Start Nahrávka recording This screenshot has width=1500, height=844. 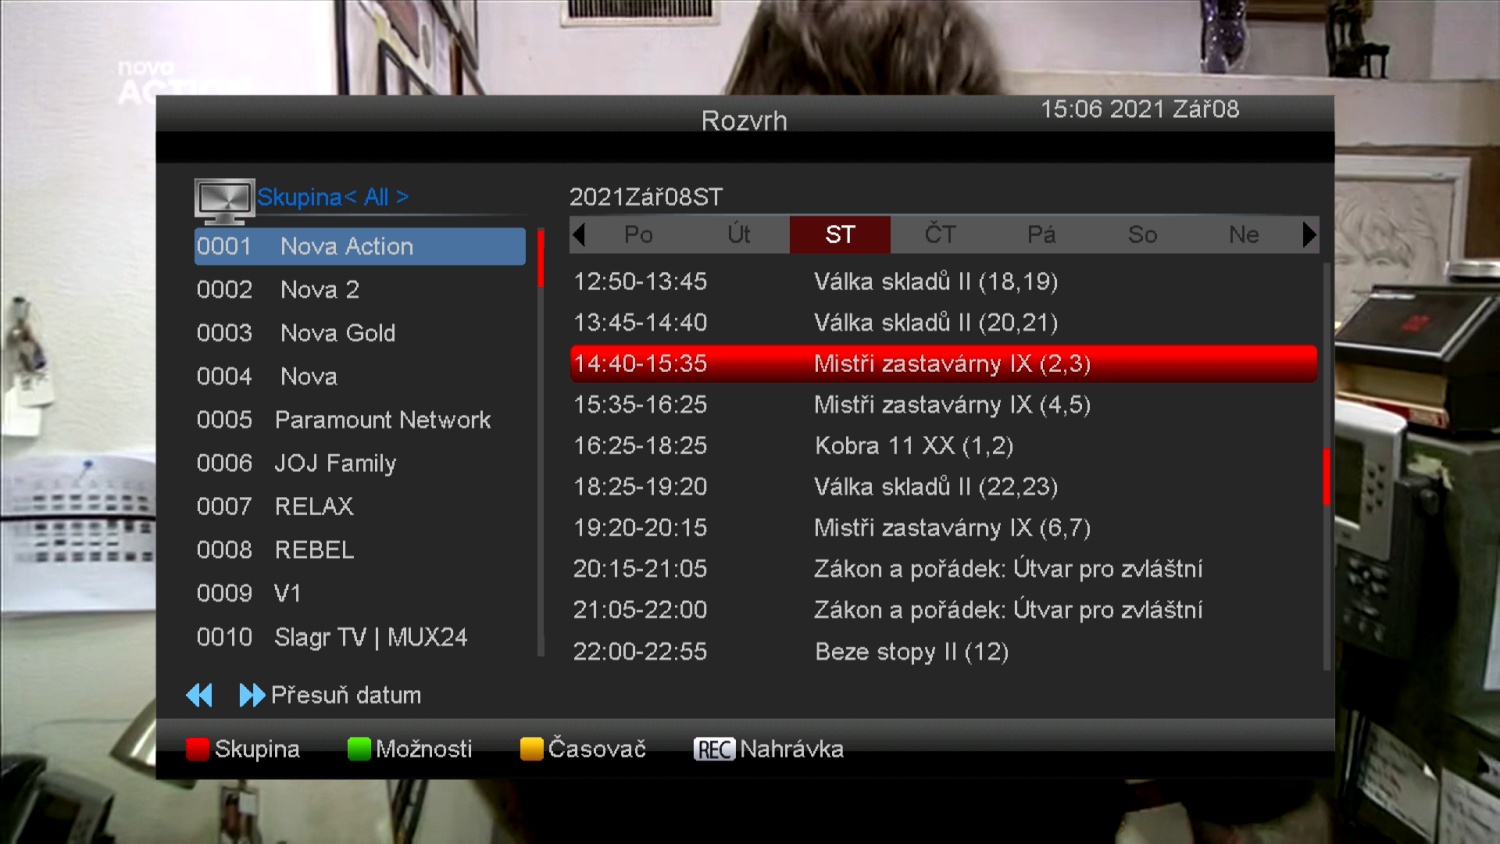(x=792, y=749)
